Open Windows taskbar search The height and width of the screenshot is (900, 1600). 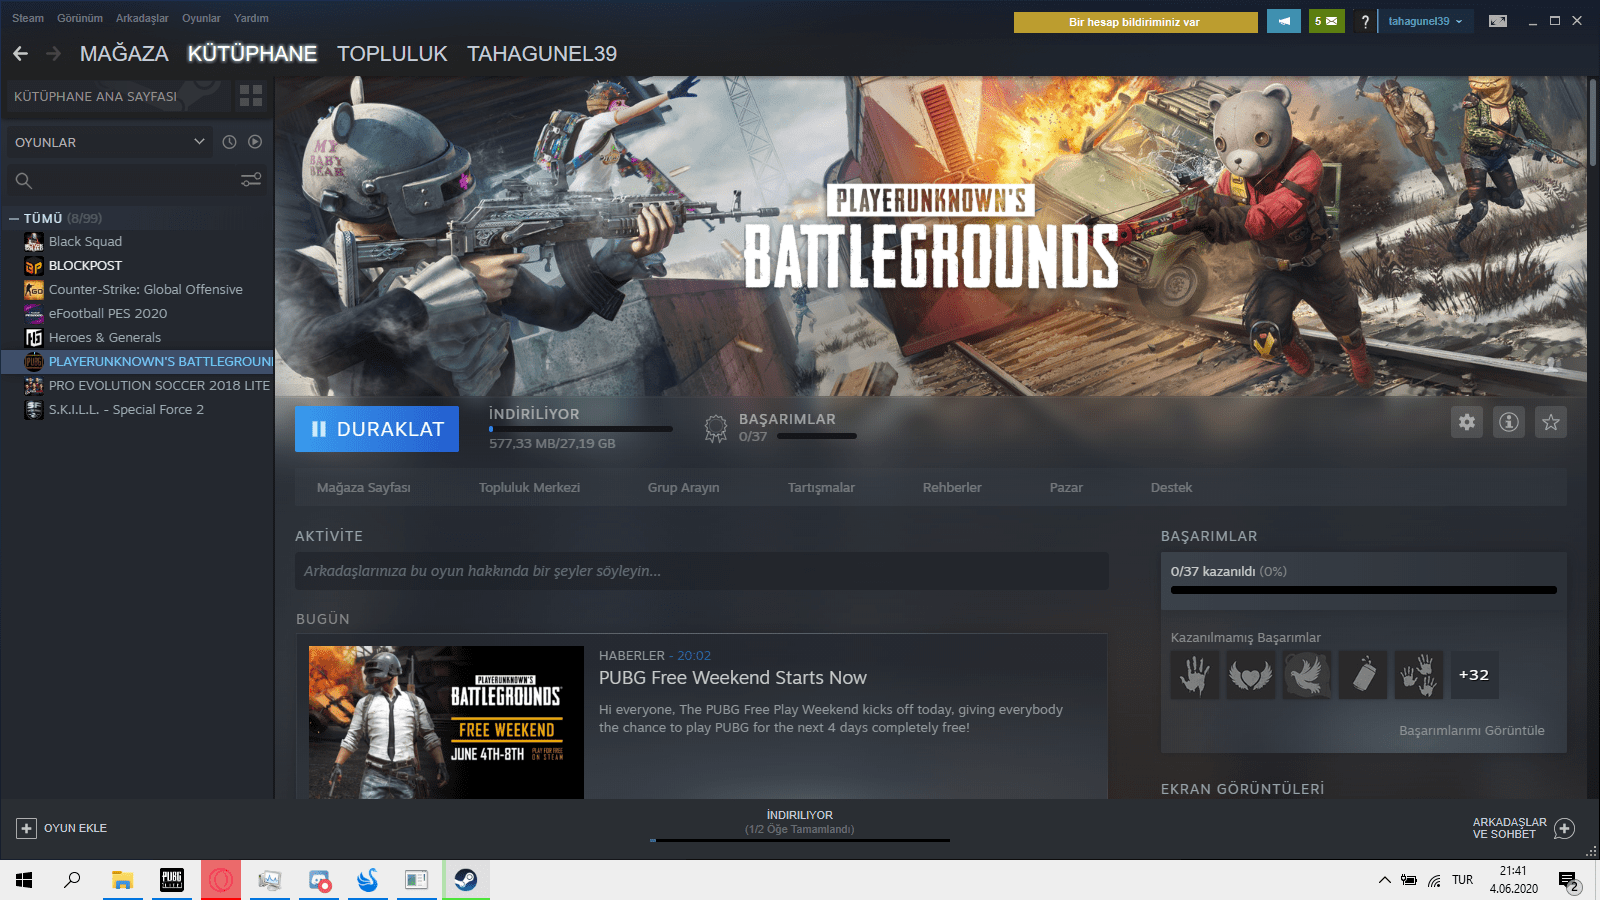coord(72,880)
